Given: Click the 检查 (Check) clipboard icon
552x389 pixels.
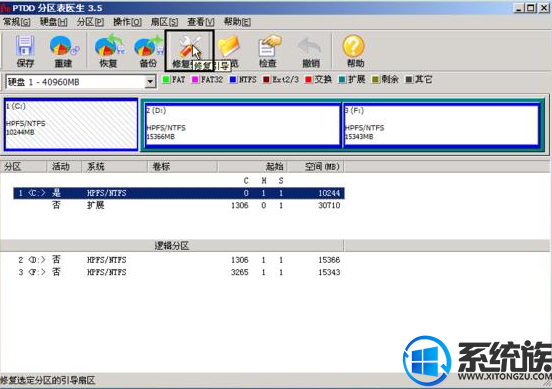Looking at the screenshot, I should click(269, 46).
